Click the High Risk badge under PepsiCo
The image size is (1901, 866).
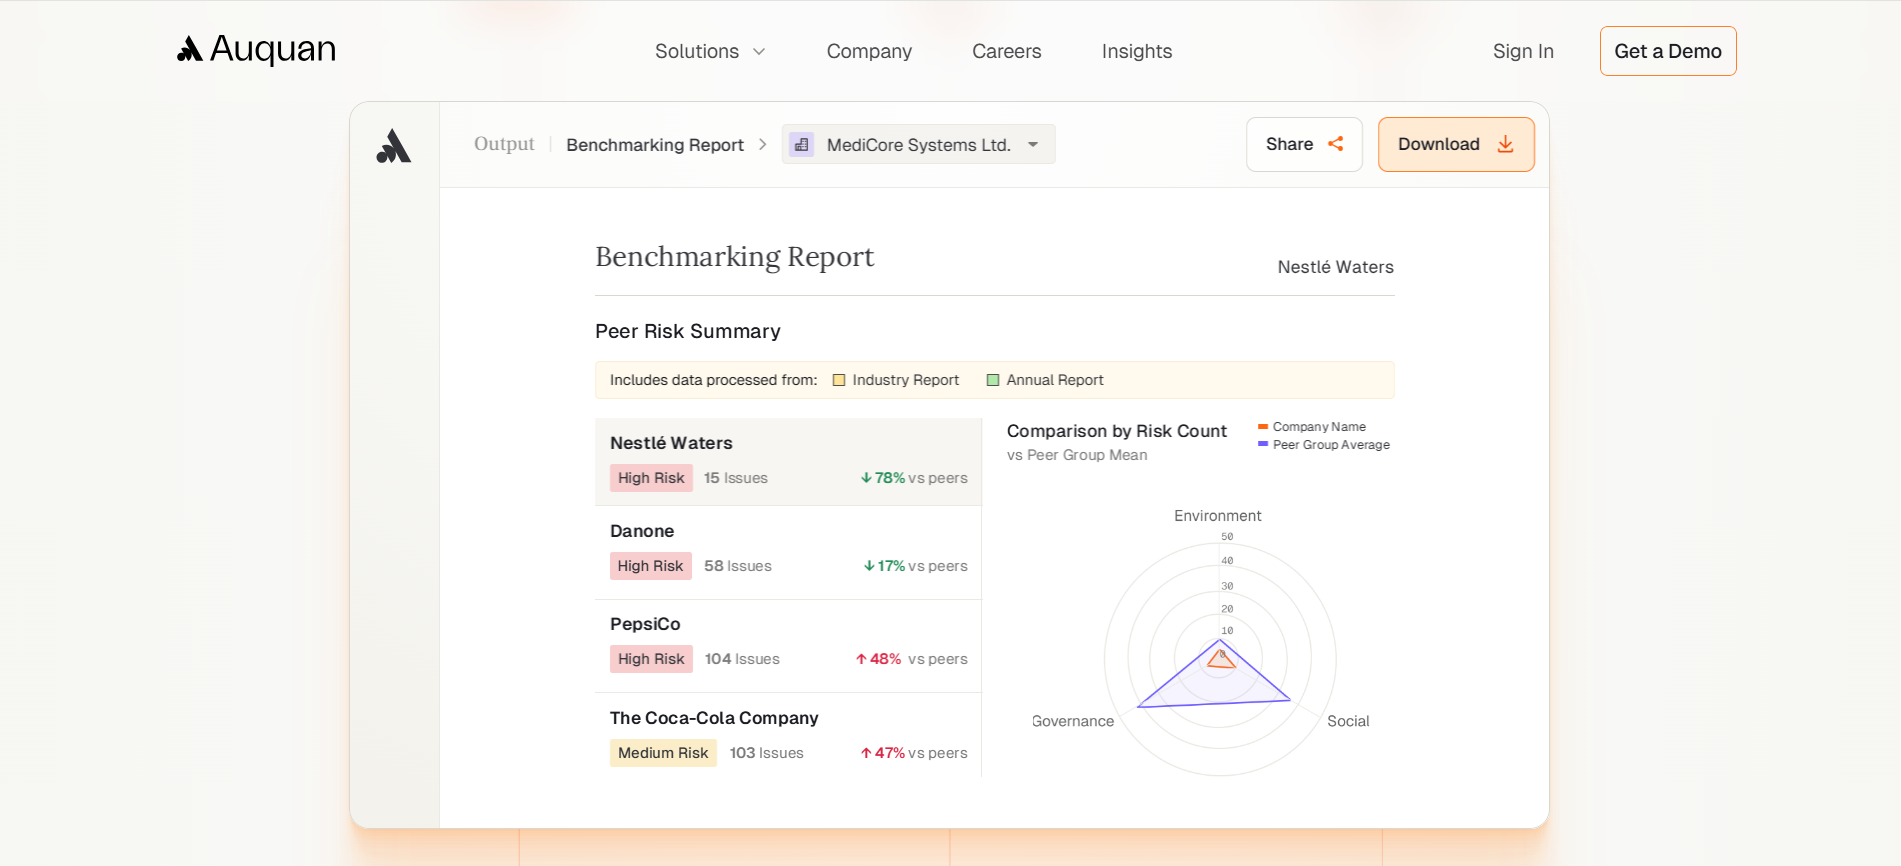tap(651, 659)
